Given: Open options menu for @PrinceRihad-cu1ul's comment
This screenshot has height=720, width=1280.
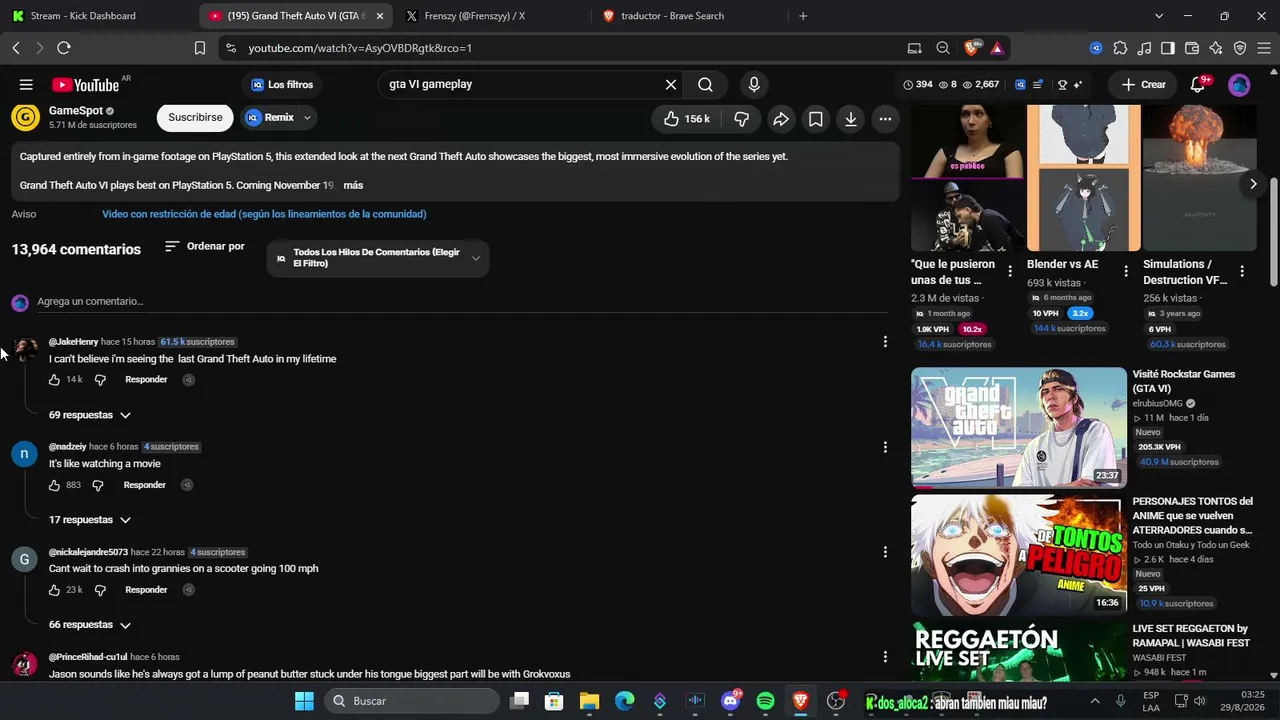Looking at the screenshot, I should pos(885,657).
